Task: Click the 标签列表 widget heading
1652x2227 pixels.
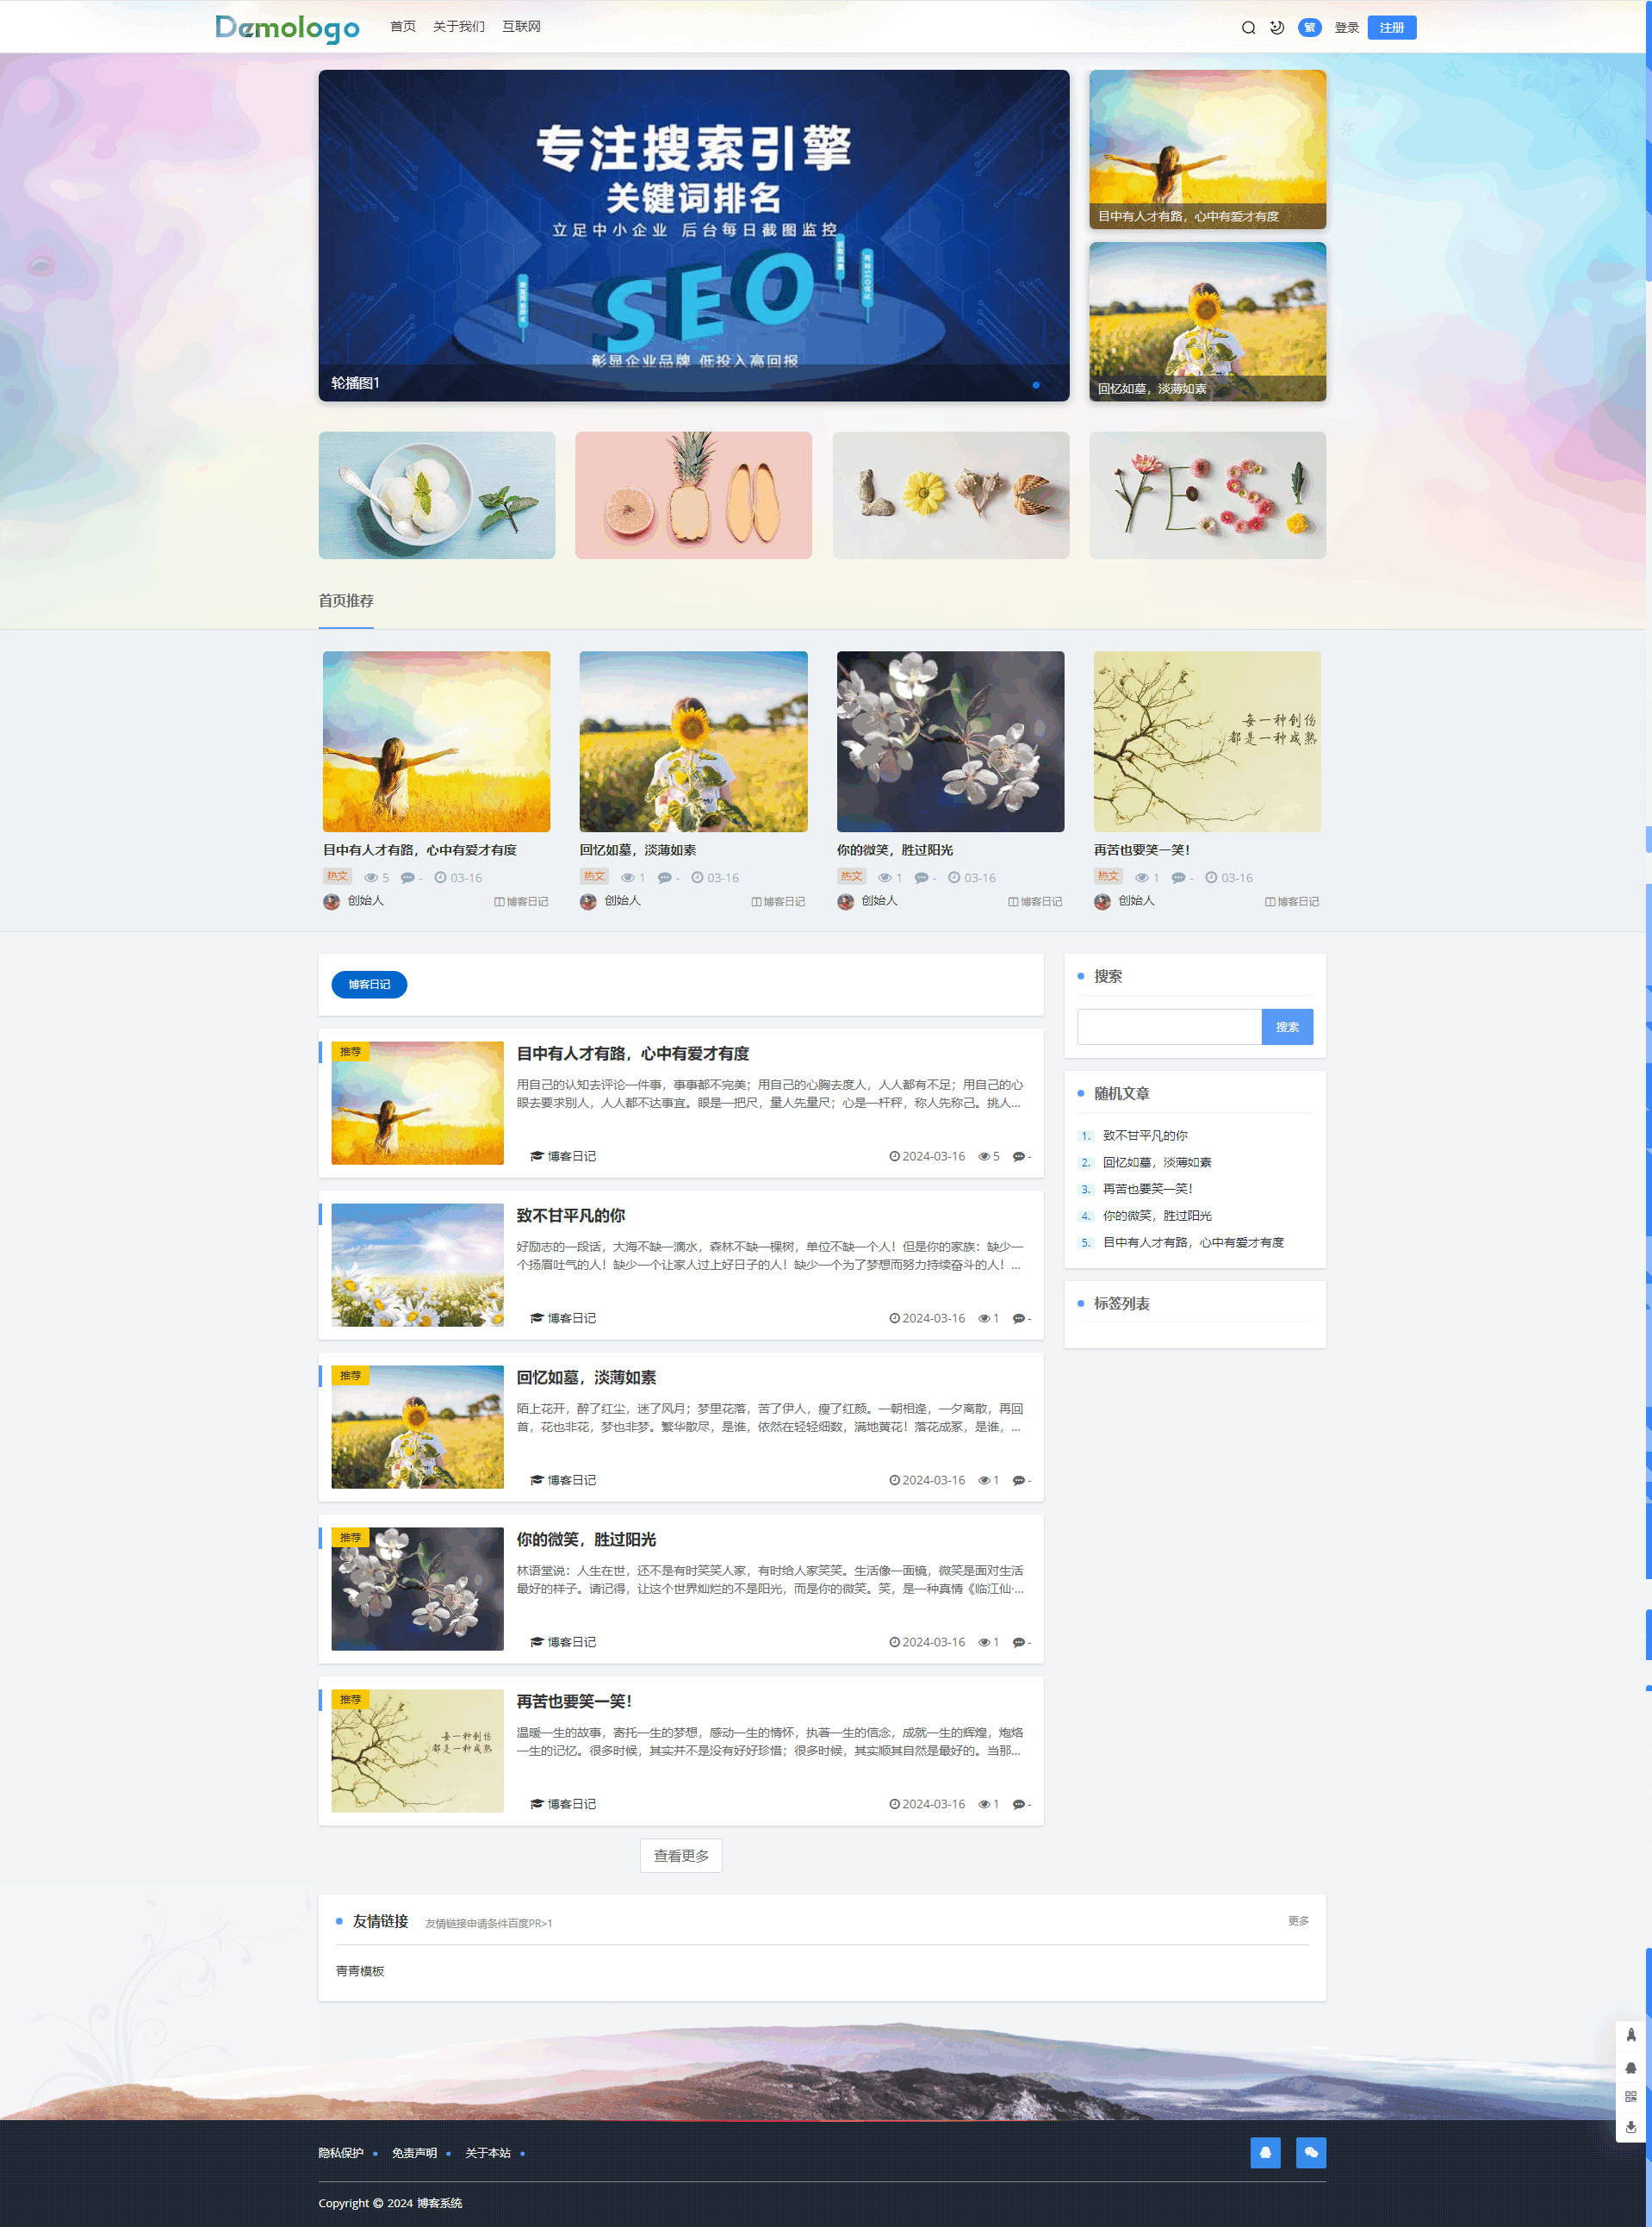Action: [1121, 1304]
